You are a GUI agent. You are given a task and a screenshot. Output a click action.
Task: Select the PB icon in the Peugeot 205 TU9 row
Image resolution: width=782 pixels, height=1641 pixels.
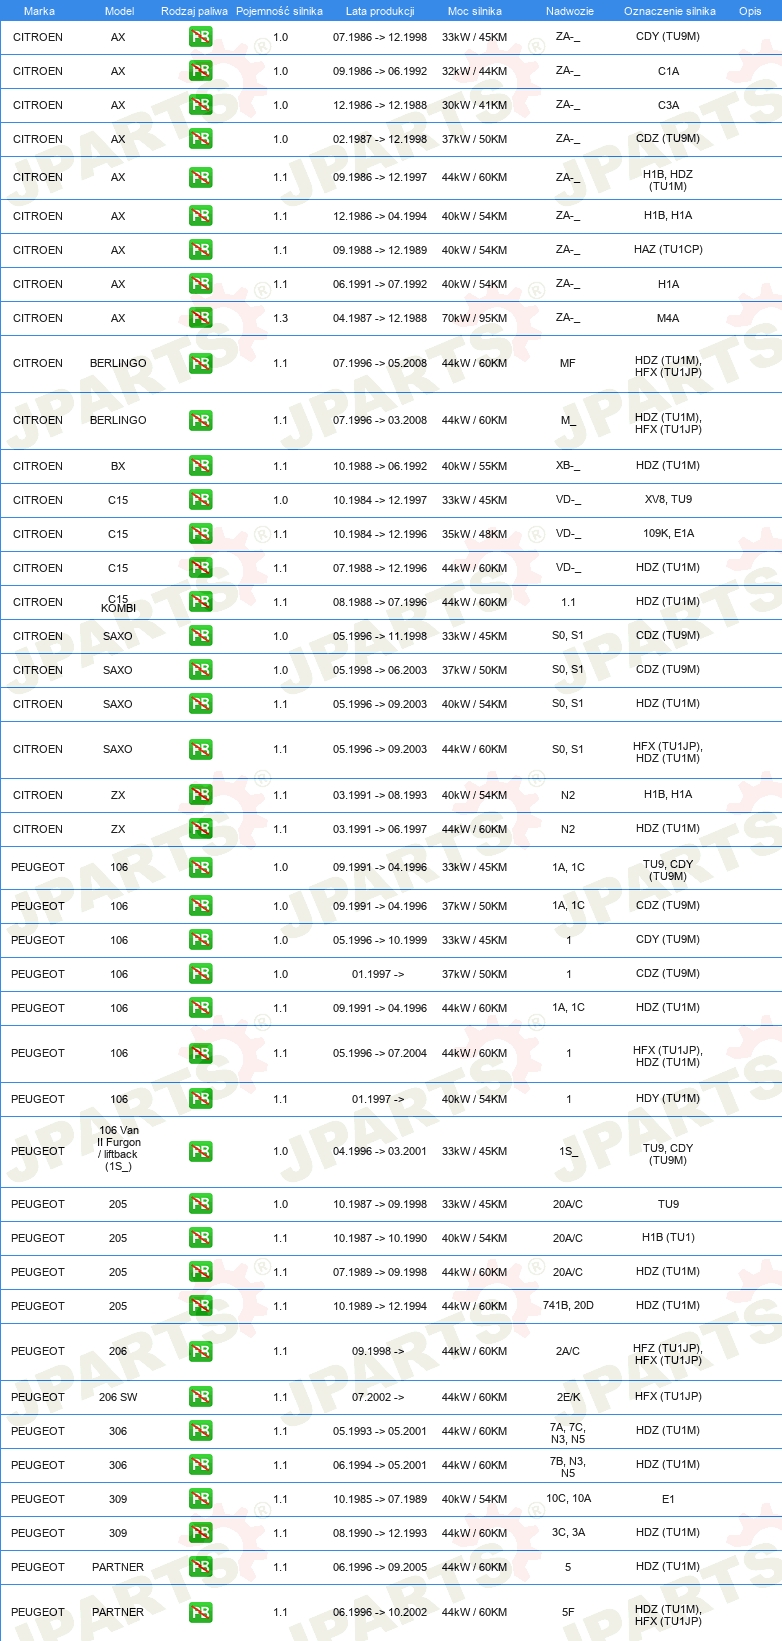coord(200,1204)
